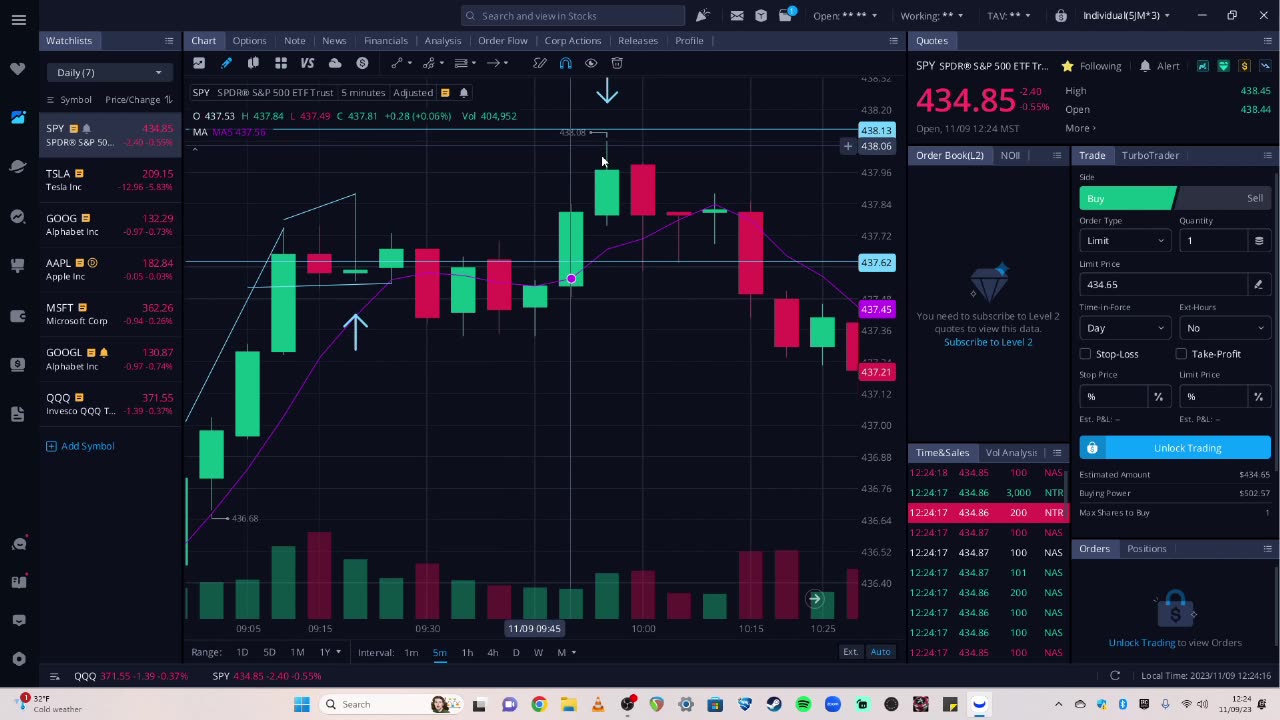The height and width of the screenshot is (720, 1280).
Task: Click the dollar sign icon in chart toolbar
Action: point(362,63)
